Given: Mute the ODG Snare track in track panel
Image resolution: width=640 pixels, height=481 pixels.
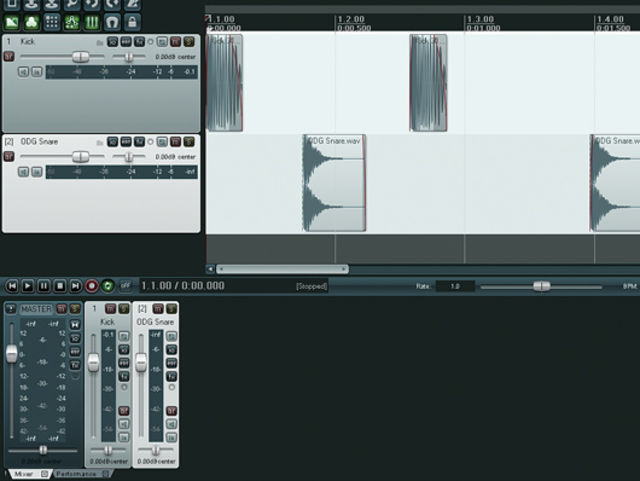Looking at the screenshot, I should point(176,142).
